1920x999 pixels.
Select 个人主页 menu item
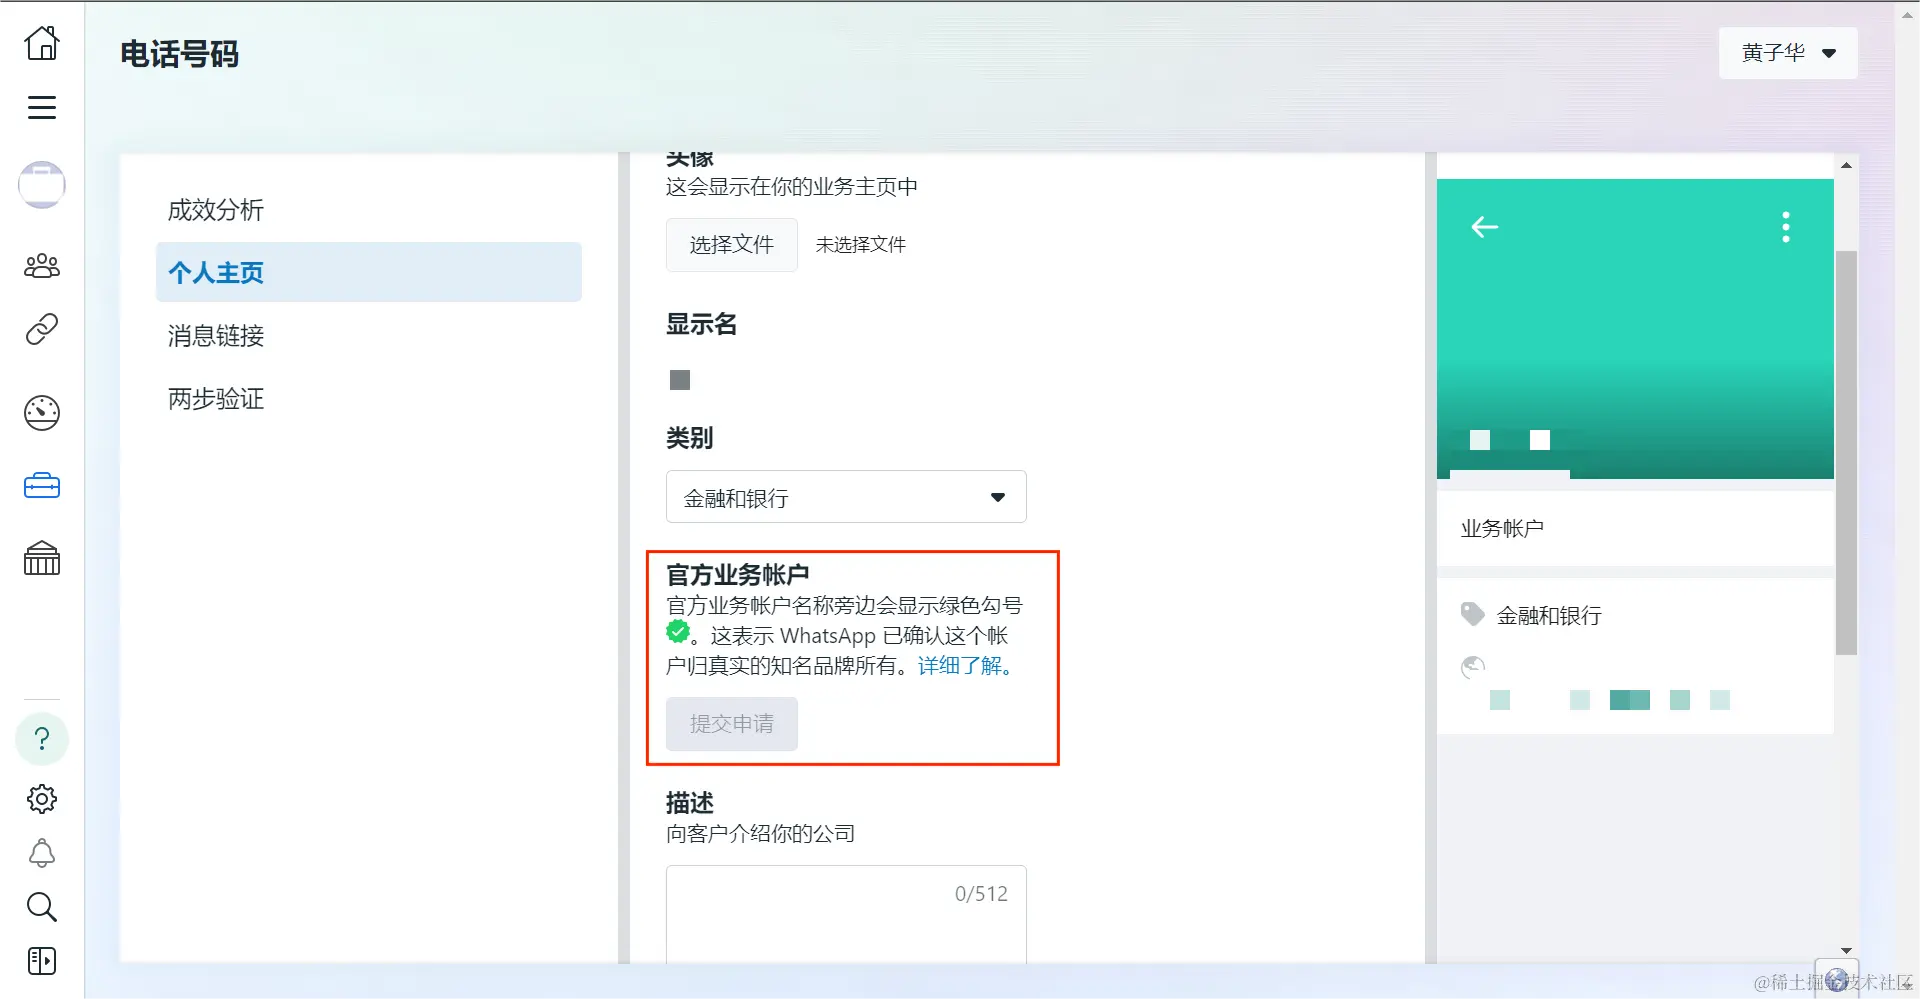click(368, 272)
